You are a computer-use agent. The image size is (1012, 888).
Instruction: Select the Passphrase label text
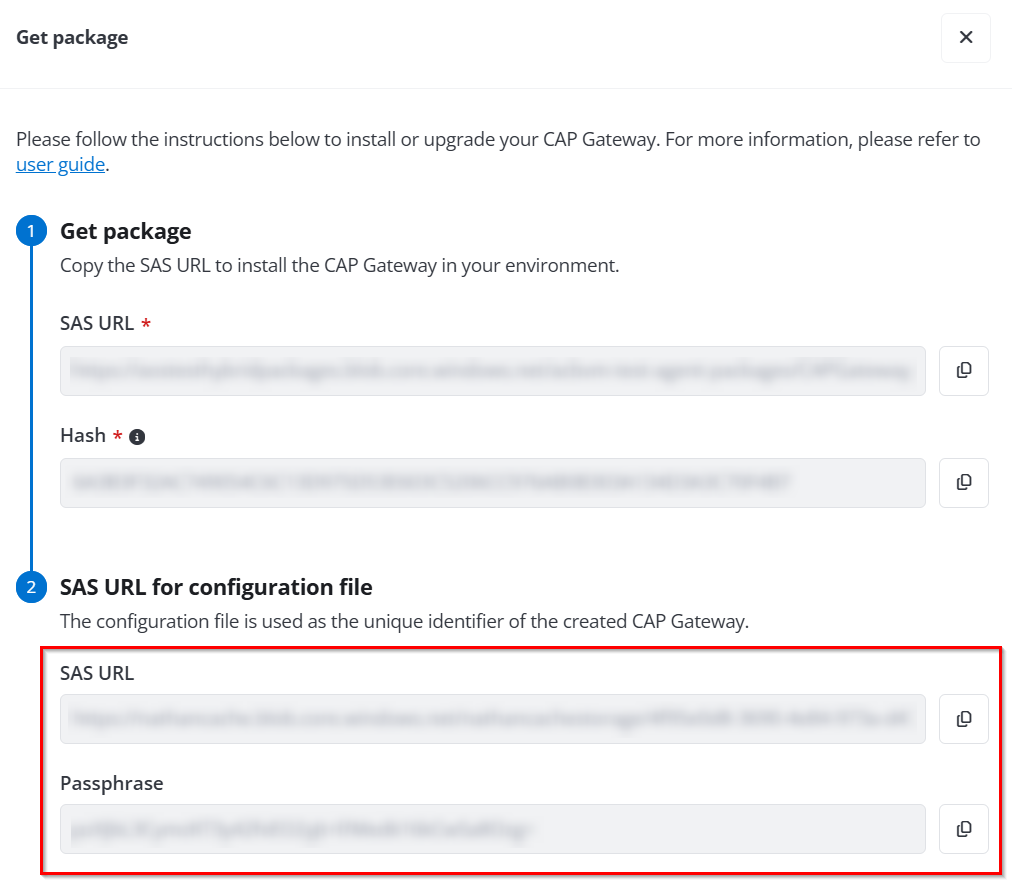tap(111, 783)
